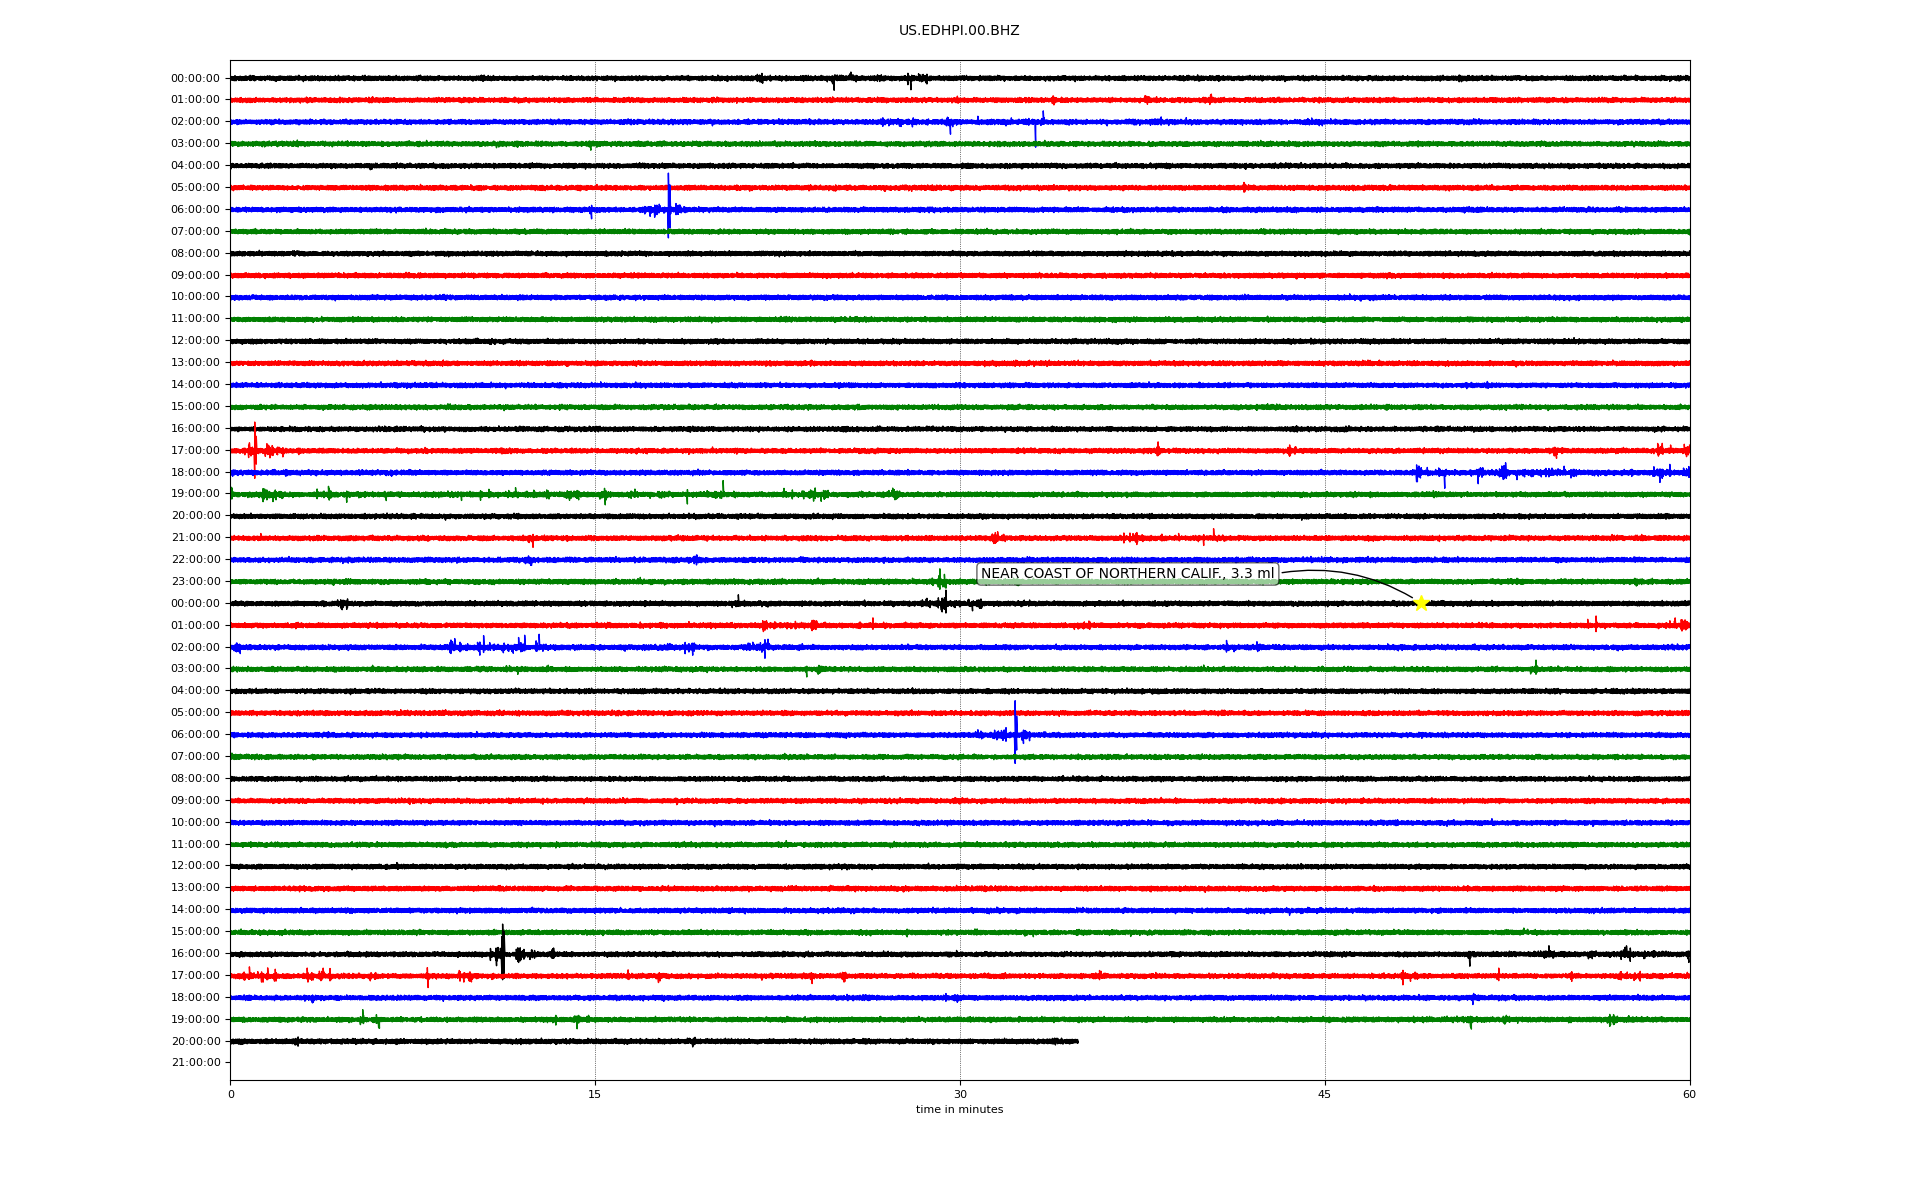This screenshot has width=1920, height=1200.
Task: Click the 45 tick on the x-axis
Action: point(1325,1094)
